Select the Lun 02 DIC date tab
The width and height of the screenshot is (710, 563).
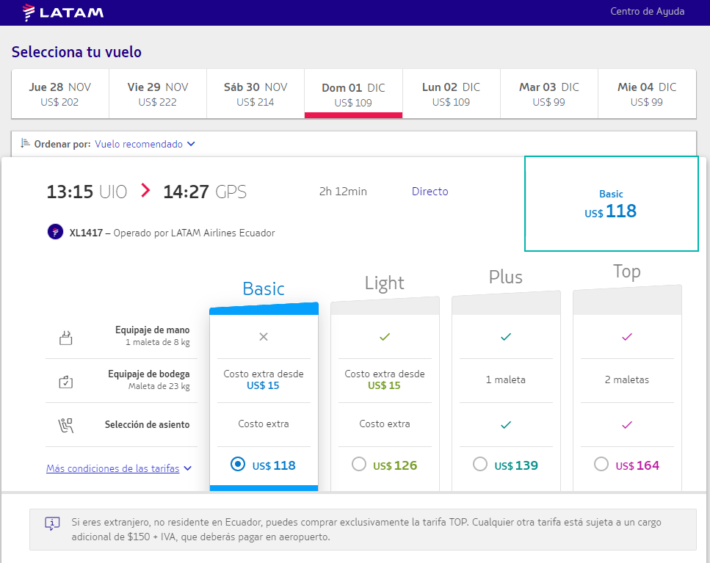click(451, 94)
